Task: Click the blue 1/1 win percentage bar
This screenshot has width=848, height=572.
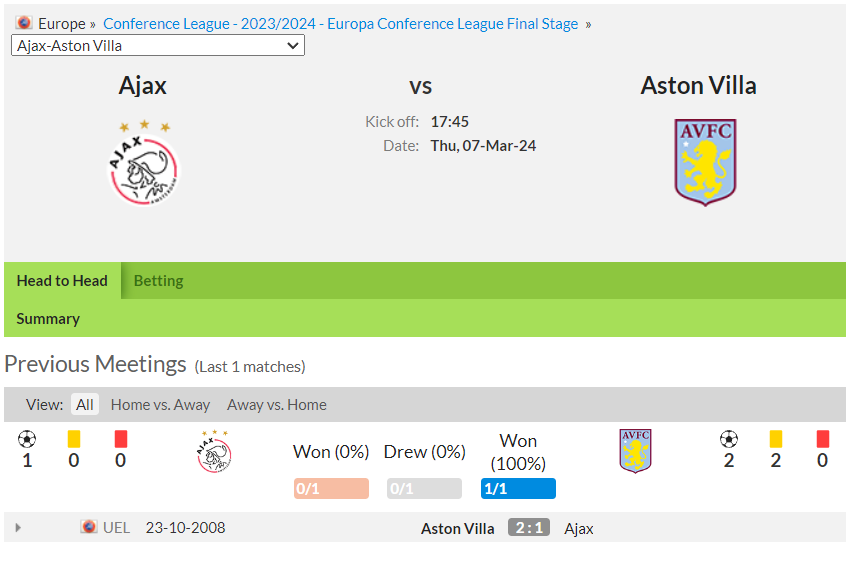Action: (518, 488)
